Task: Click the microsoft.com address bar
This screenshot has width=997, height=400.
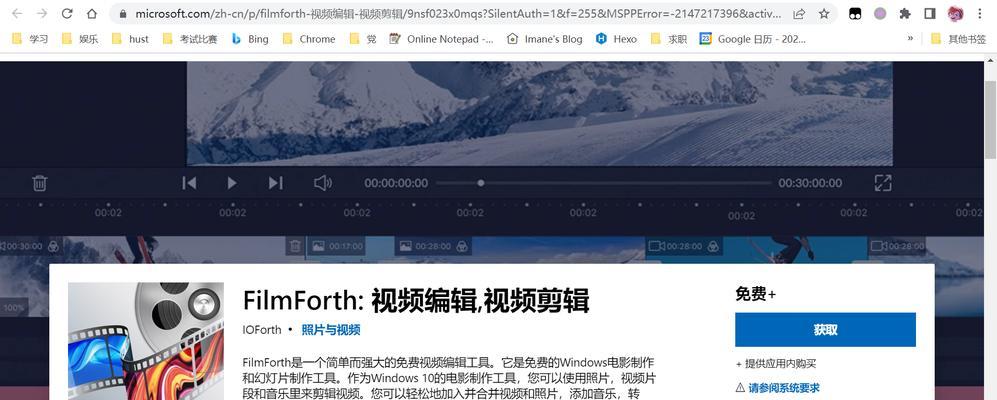Action: [x=458, y=13]
